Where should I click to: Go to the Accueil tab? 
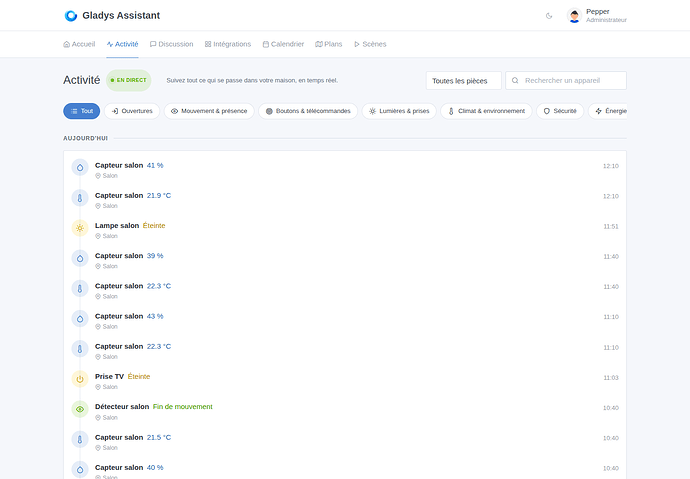tap(79, 44)
